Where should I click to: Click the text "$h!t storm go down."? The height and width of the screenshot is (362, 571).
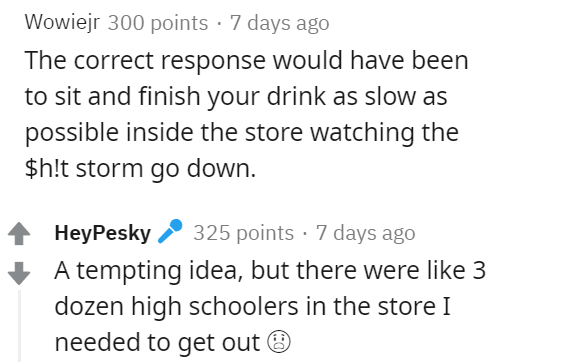coord(141,169)
